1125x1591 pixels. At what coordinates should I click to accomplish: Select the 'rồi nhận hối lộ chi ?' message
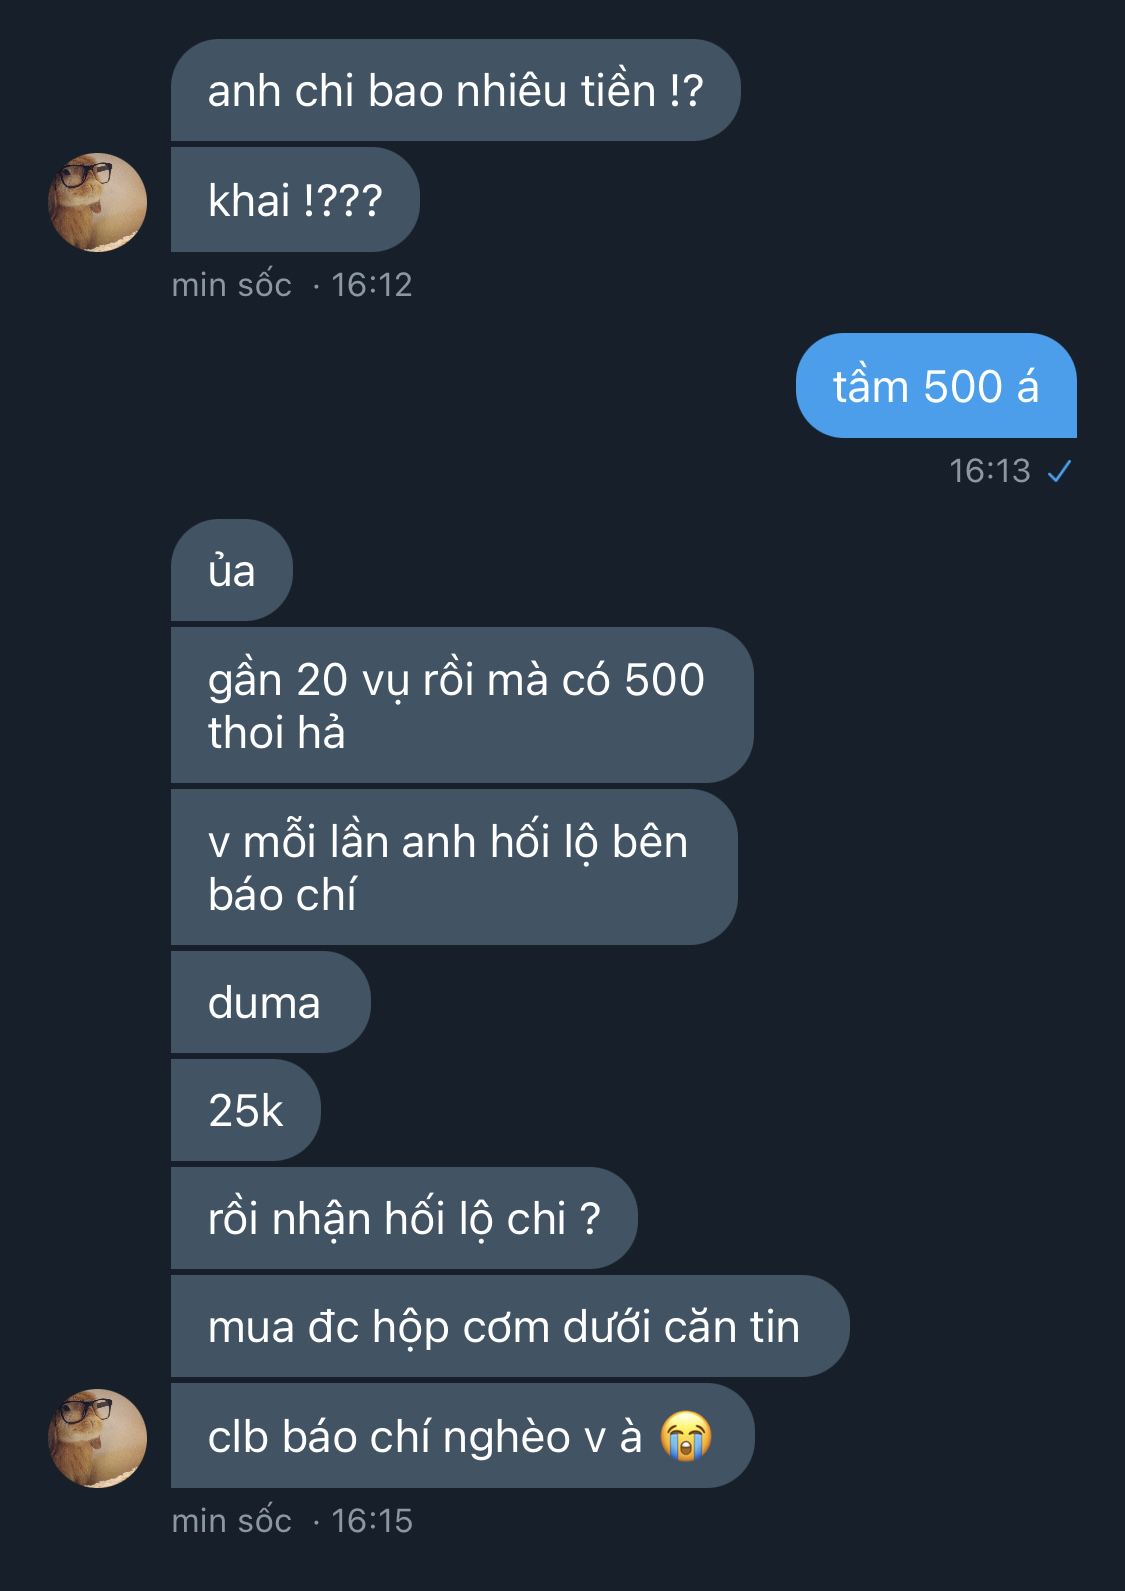404,1218
